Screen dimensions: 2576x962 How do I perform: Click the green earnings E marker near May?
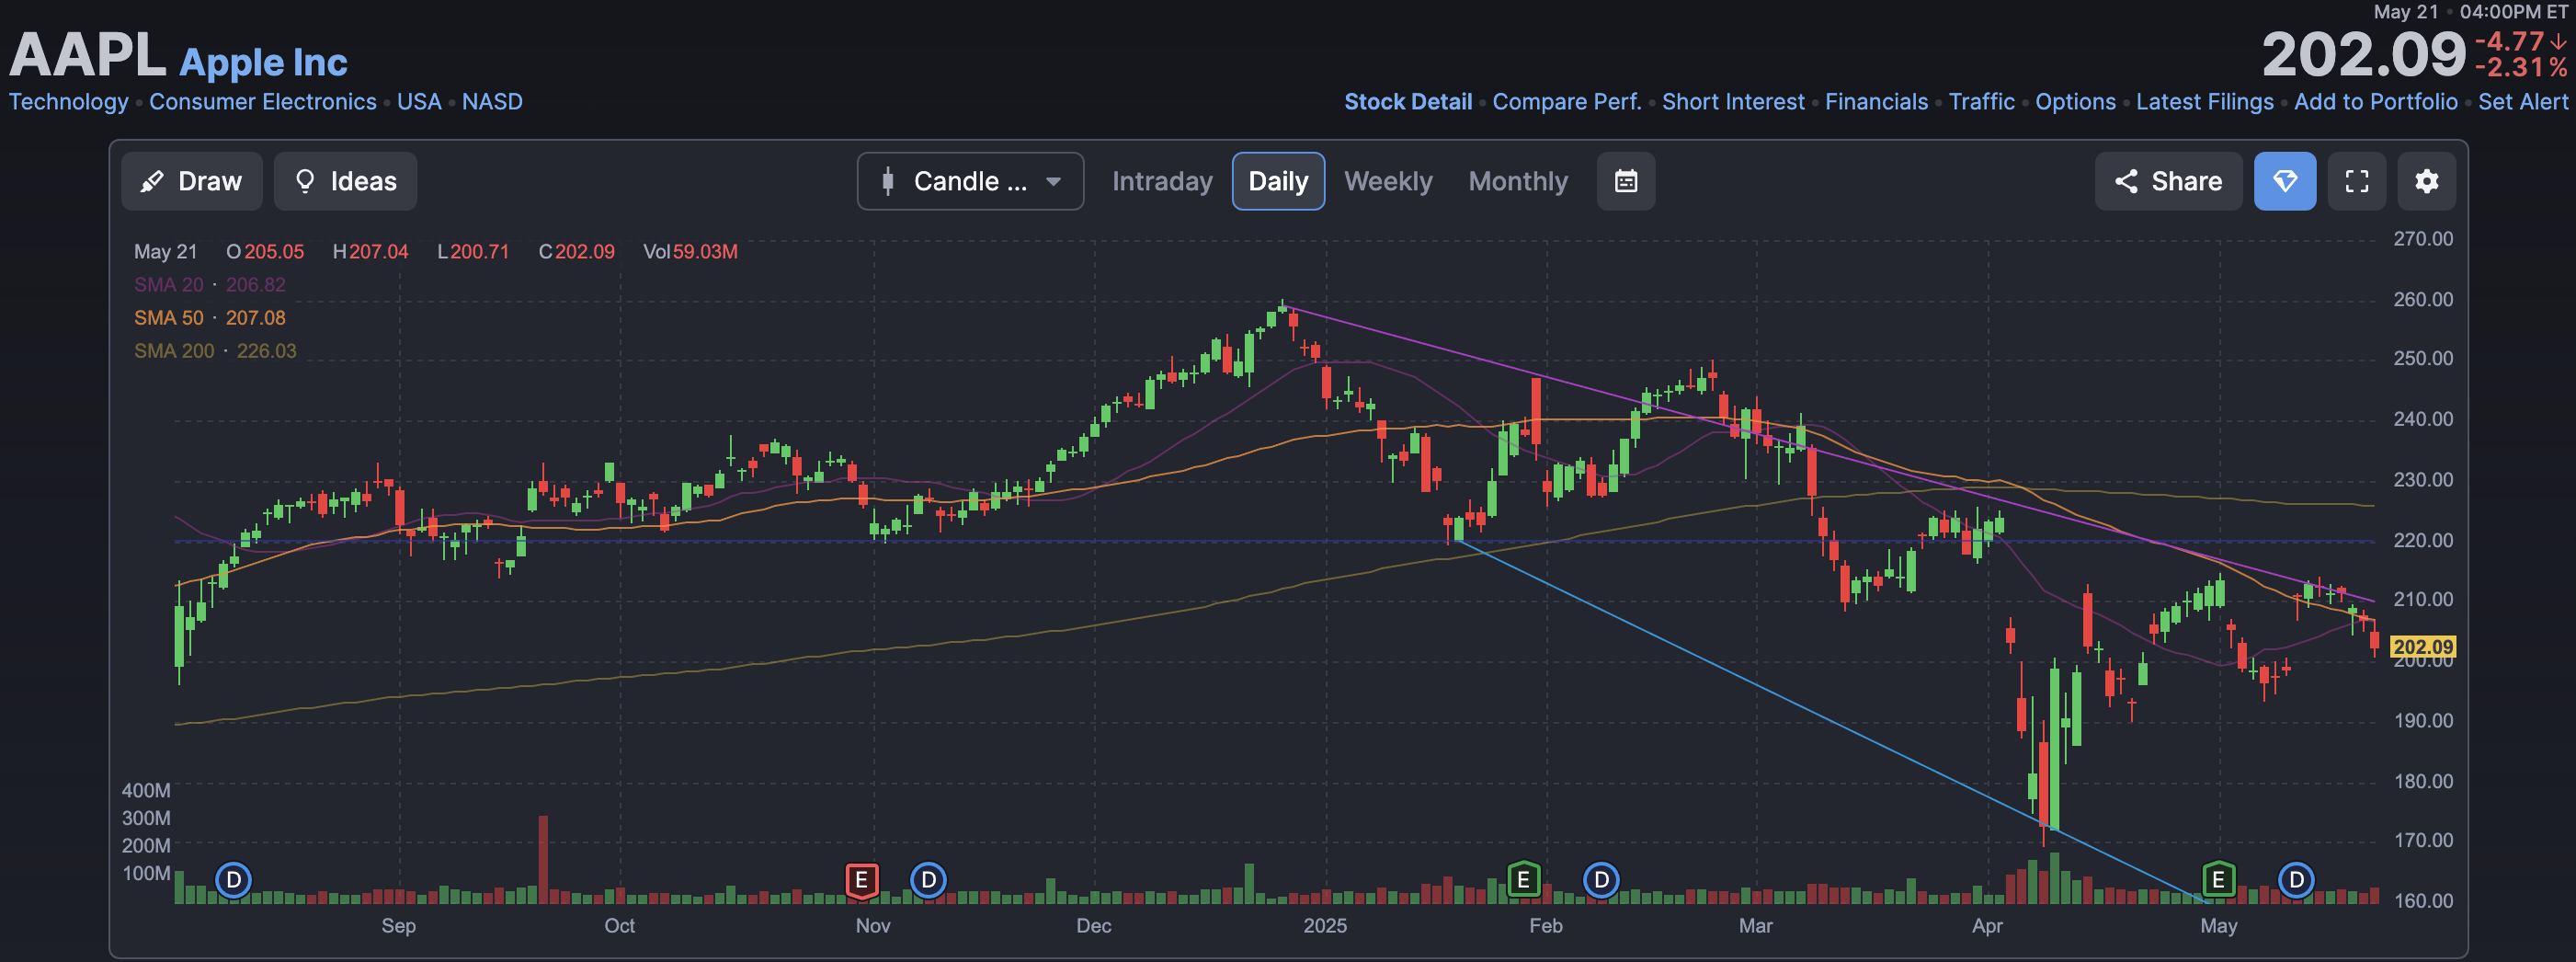2218,880
